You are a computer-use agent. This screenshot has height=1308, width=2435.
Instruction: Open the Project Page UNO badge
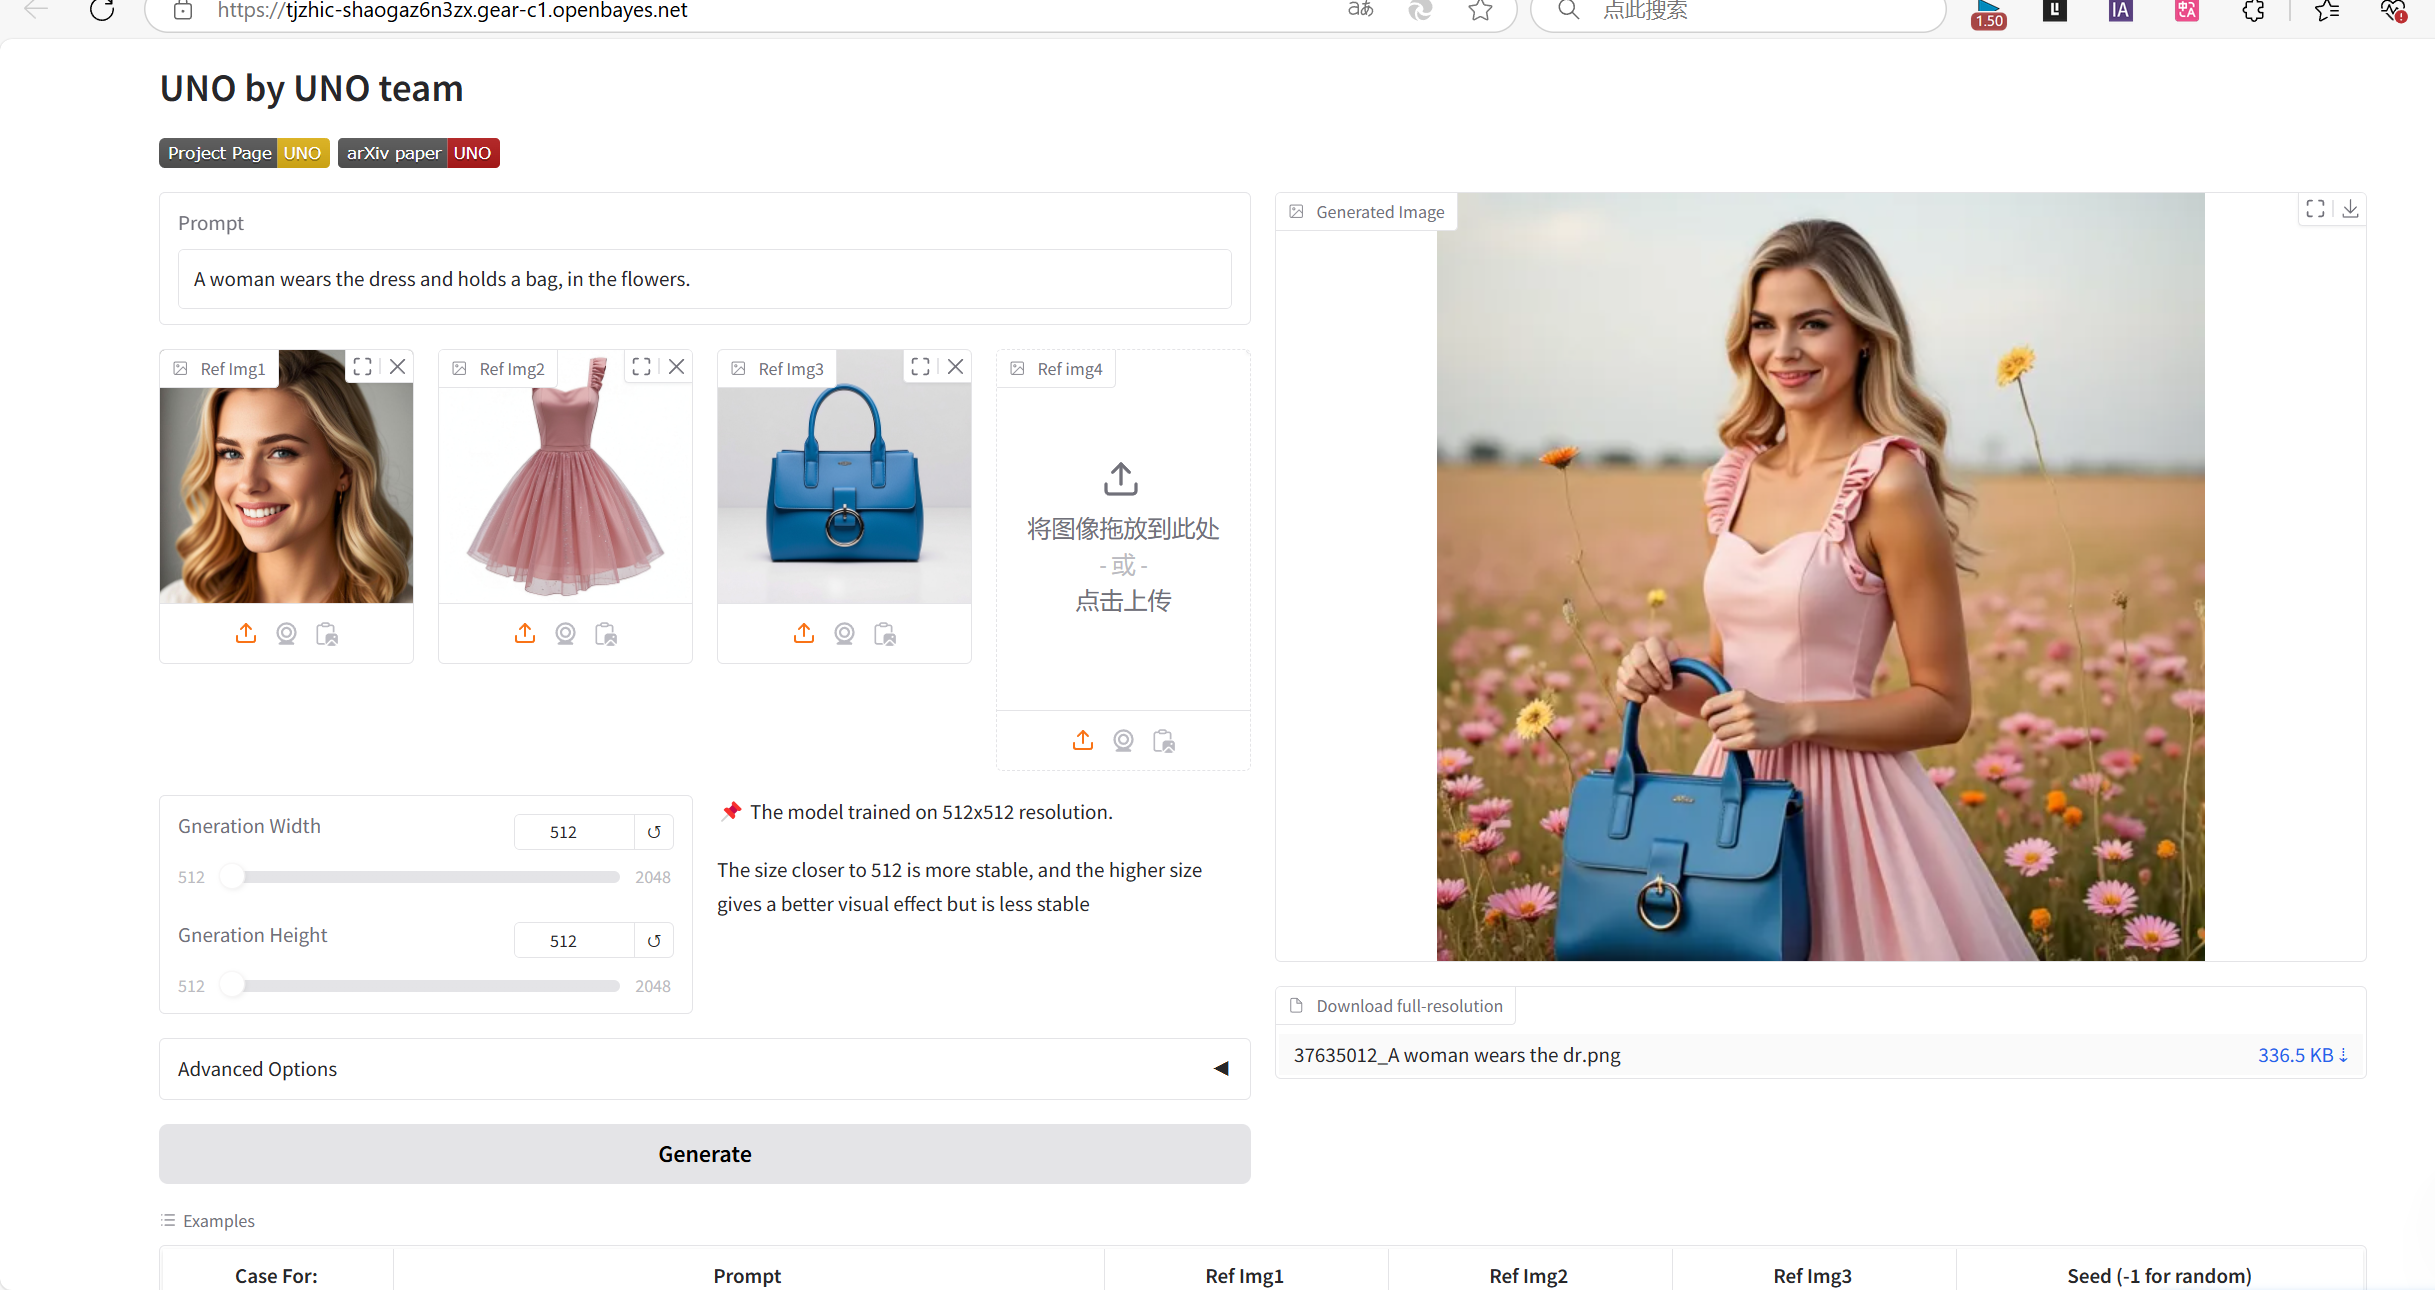click(244, 153)
